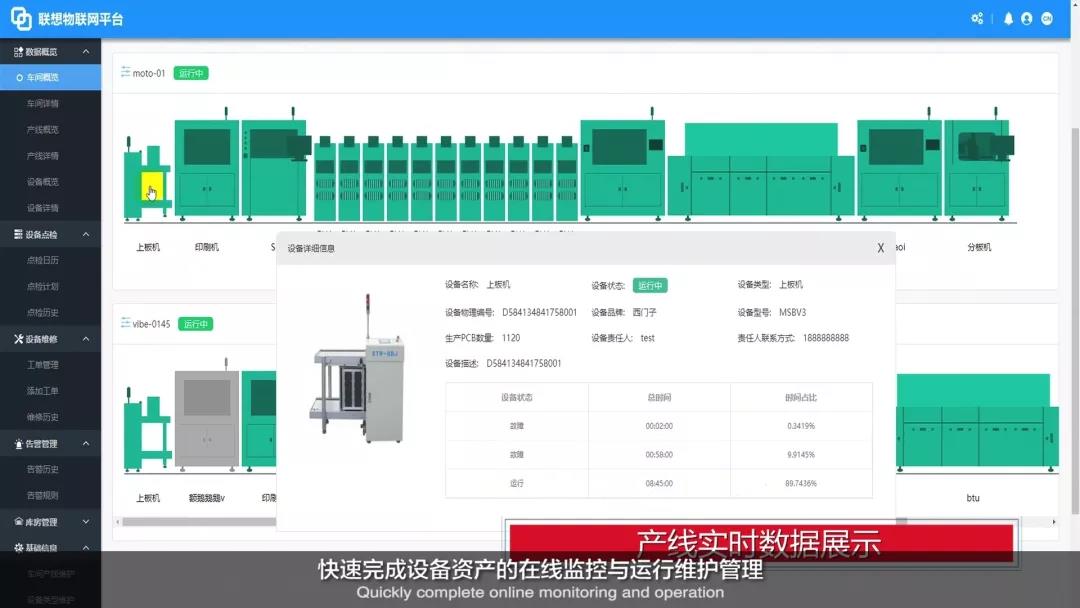
Task: Click the 西门子 brand value
Action: (645, 313)
